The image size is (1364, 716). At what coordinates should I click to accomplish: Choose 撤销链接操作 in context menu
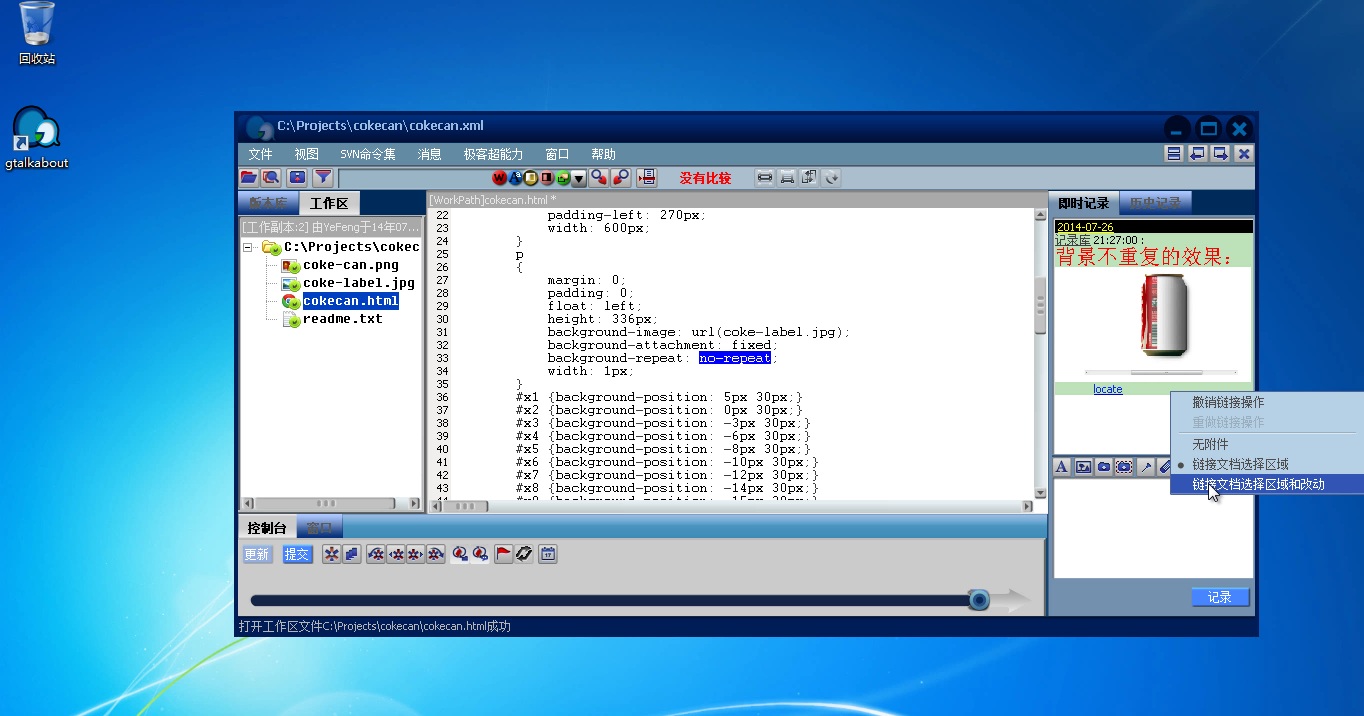point(1267,402)
